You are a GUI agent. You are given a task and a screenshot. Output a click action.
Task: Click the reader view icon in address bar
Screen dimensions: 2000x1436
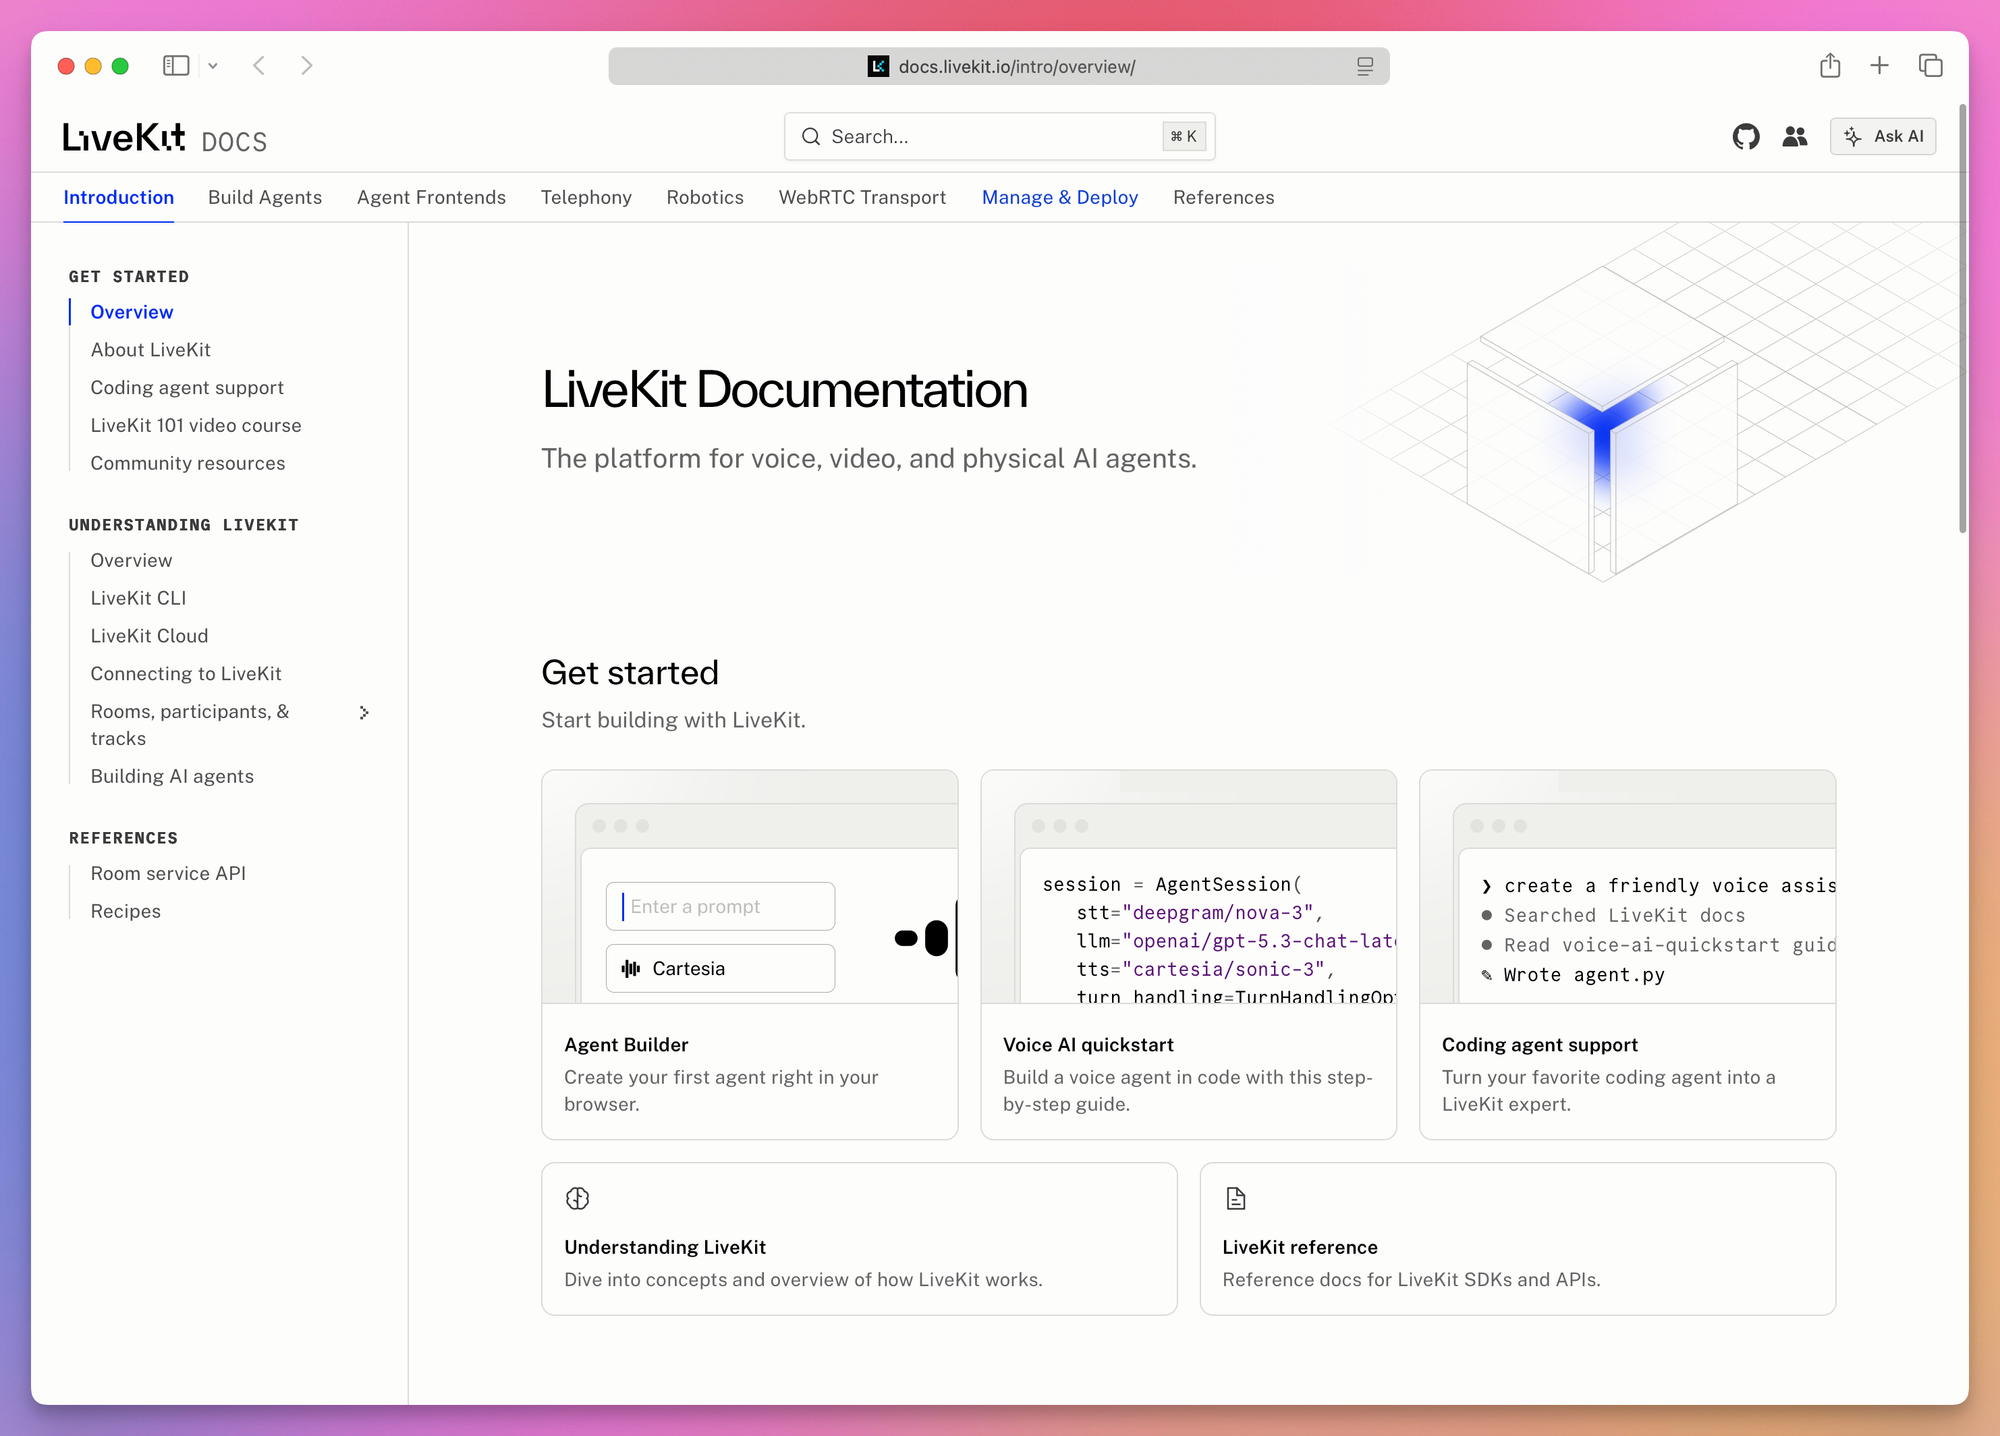tap(1365, 67)
